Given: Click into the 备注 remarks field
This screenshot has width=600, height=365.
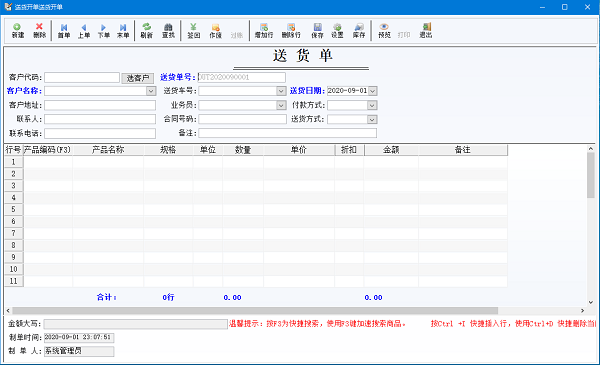Looking at the screenshot, I should (287, 133).
